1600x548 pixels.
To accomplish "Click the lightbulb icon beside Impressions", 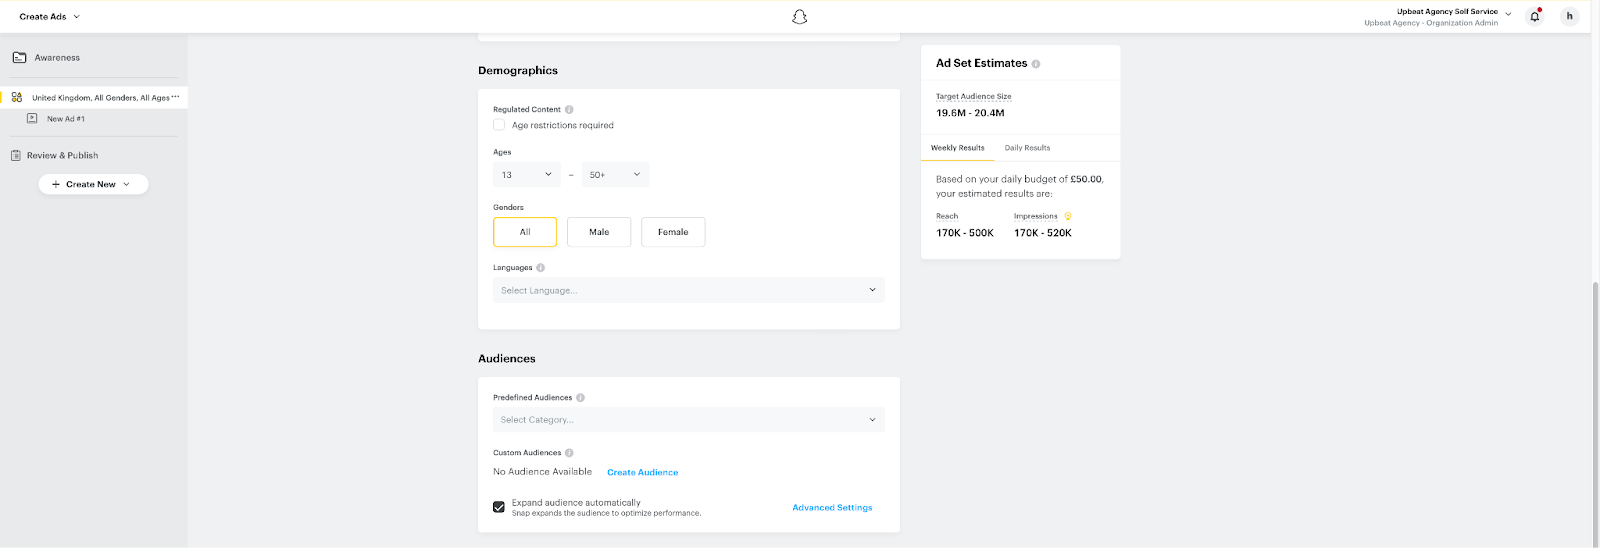I will point(1068,216).
